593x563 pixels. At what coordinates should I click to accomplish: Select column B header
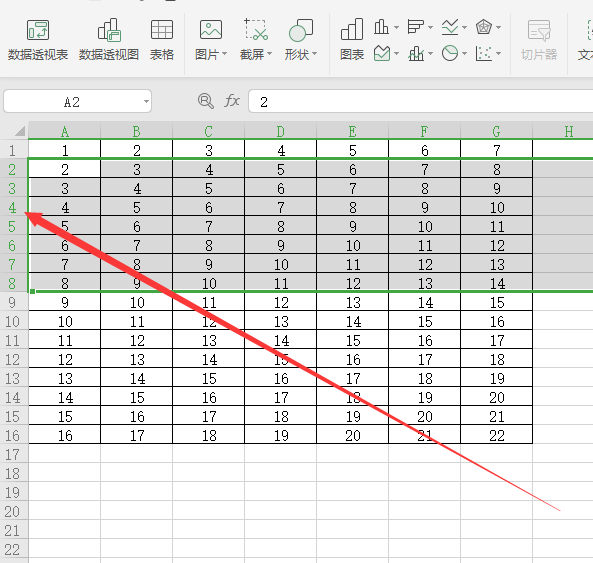pyautogui.click(x=137, y=131)
